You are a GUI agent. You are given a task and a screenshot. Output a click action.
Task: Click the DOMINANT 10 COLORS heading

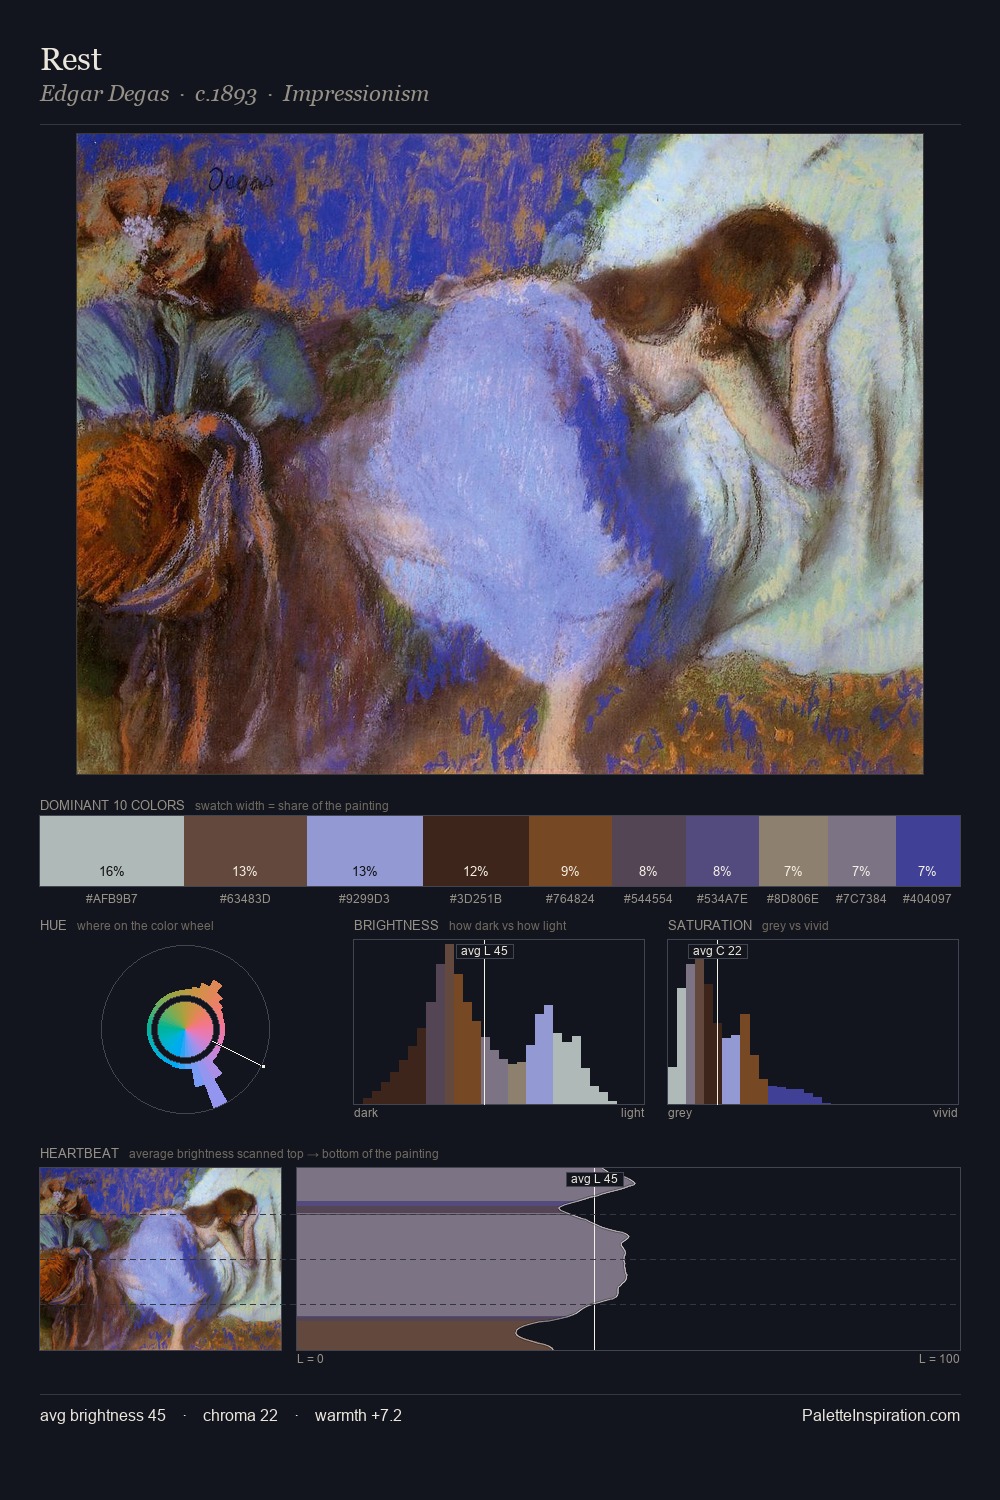(112, 805)
